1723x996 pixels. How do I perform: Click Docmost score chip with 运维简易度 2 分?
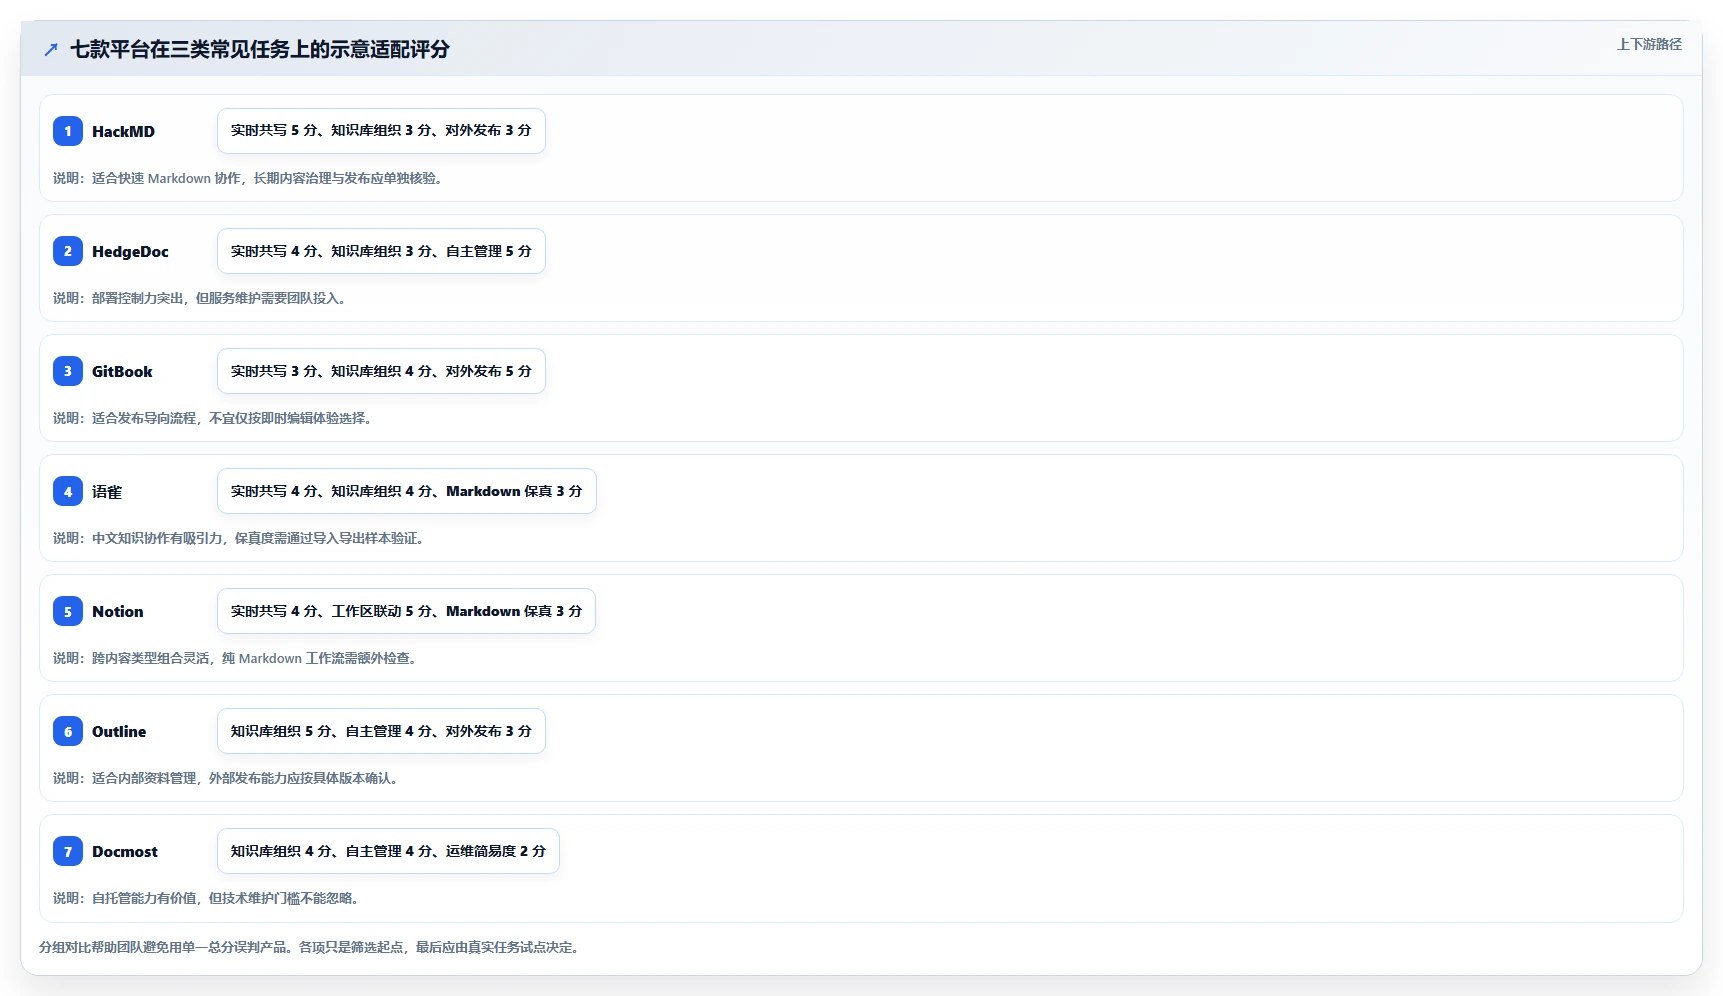[388, 851]
